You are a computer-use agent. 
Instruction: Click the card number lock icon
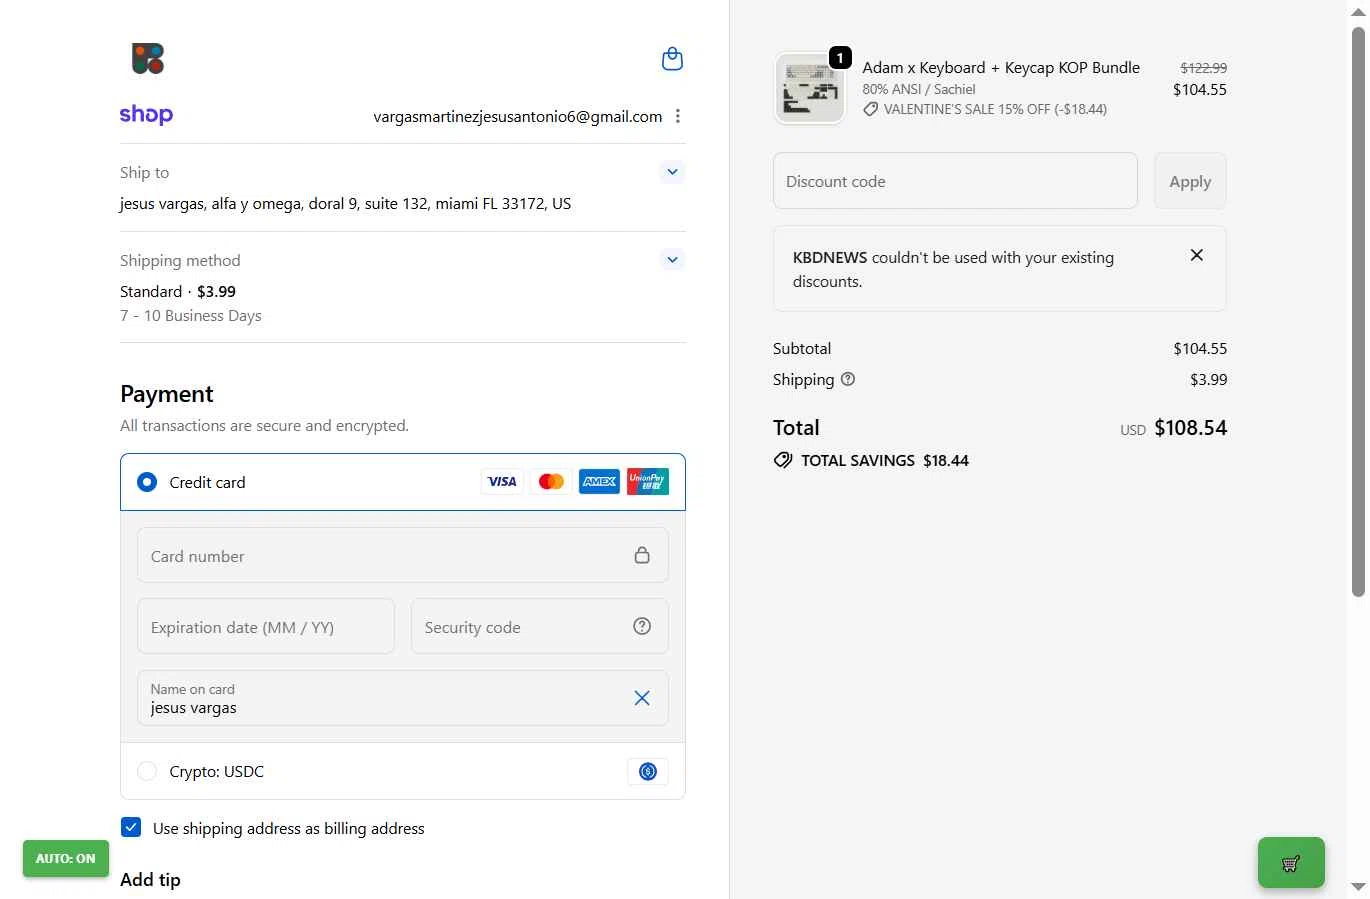642,555
